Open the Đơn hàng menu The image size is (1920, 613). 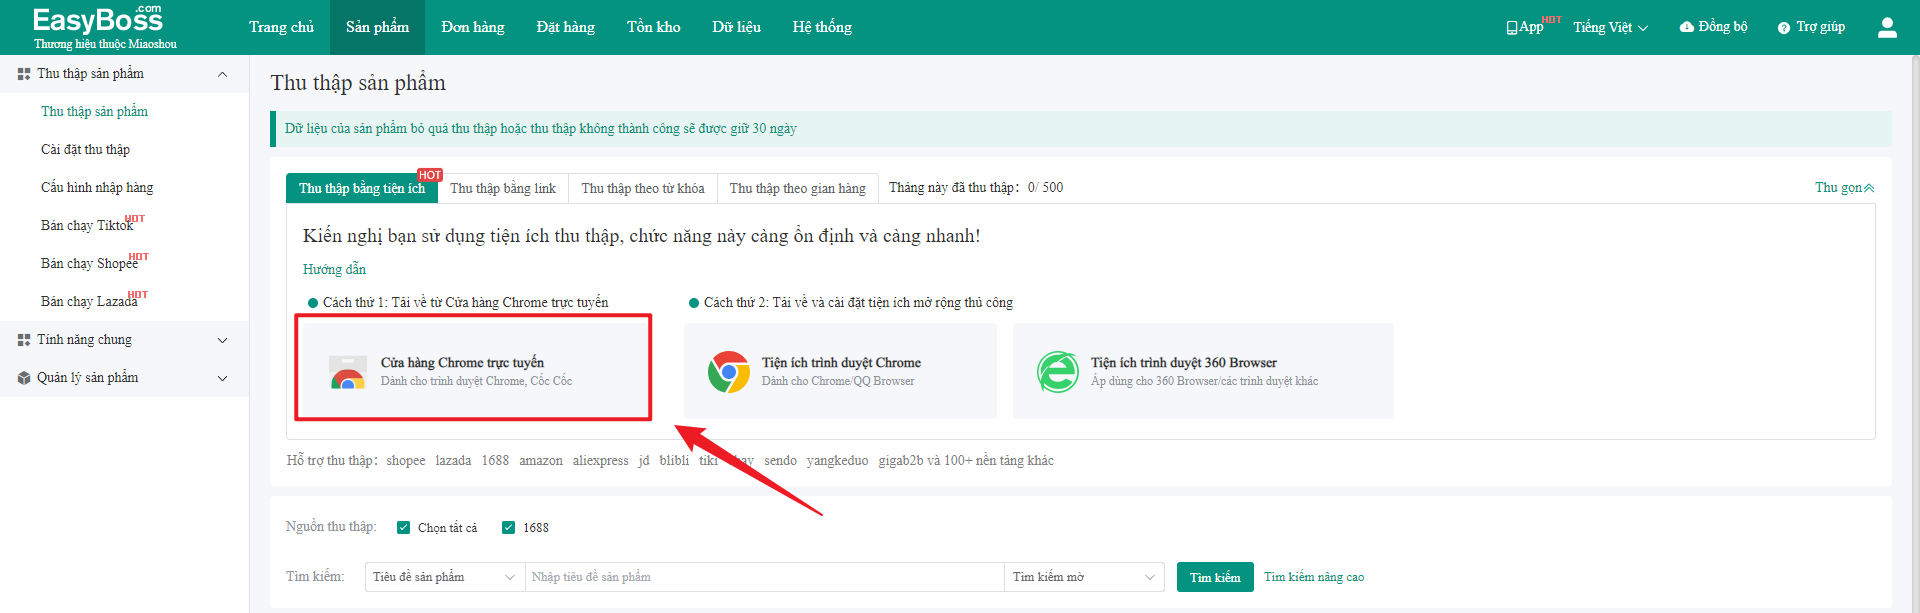point(472,27)
